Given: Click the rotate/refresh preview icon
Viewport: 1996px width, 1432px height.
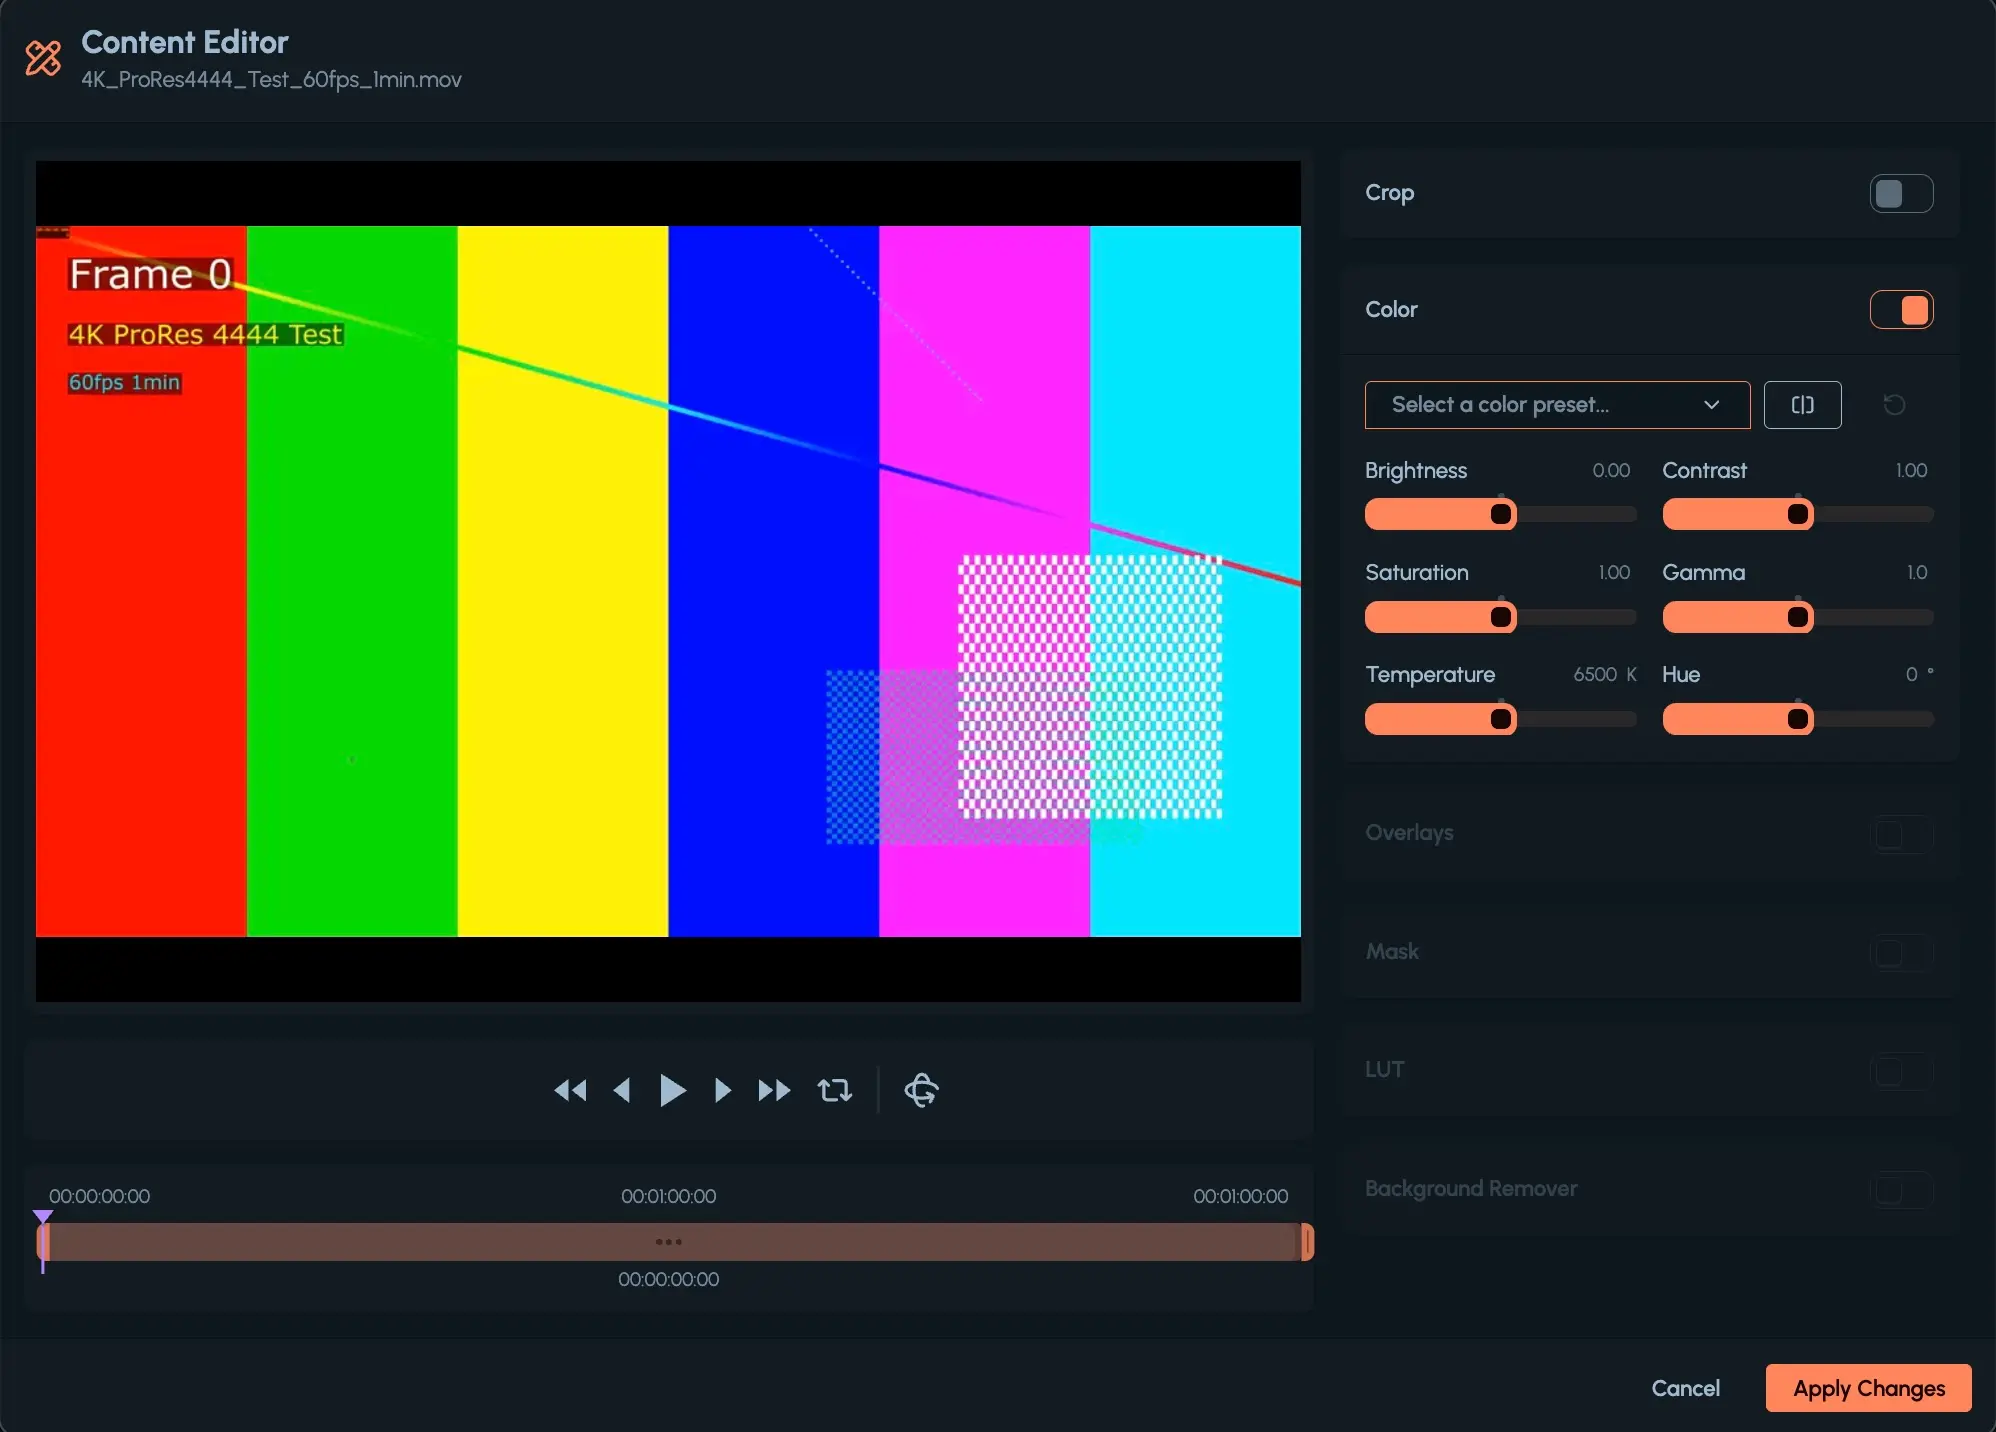Looking at the screenshot, I should 921,1090.
